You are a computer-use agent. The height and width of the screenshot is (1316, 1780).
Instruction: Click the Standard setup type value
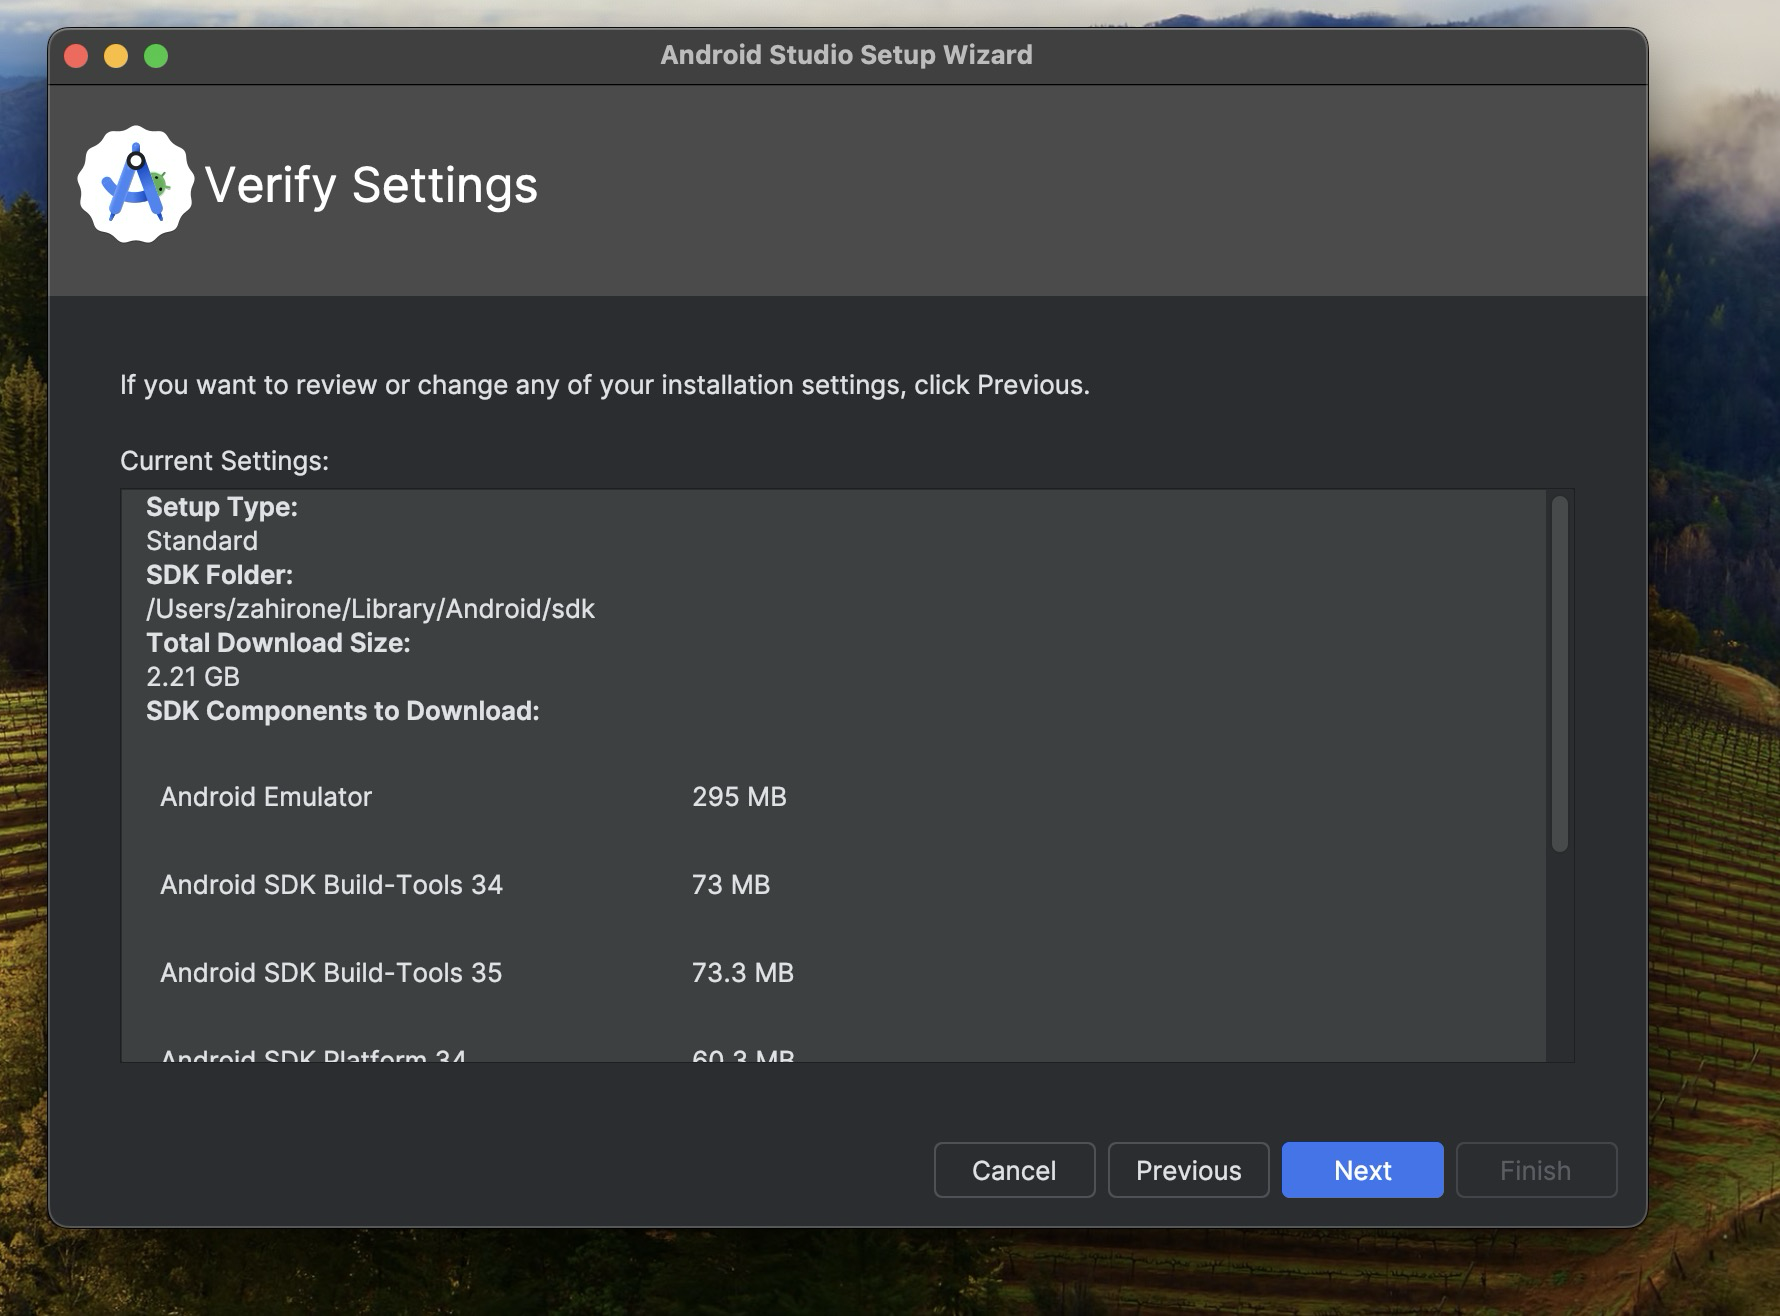(202, 541)
